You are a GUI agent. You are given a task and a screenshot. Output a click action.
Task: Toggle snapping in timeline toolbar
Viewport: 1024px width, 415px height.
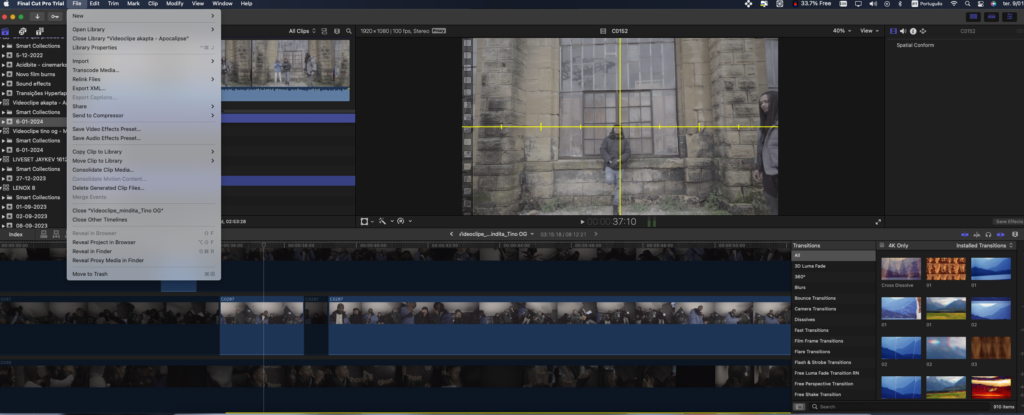(1000, 234)
